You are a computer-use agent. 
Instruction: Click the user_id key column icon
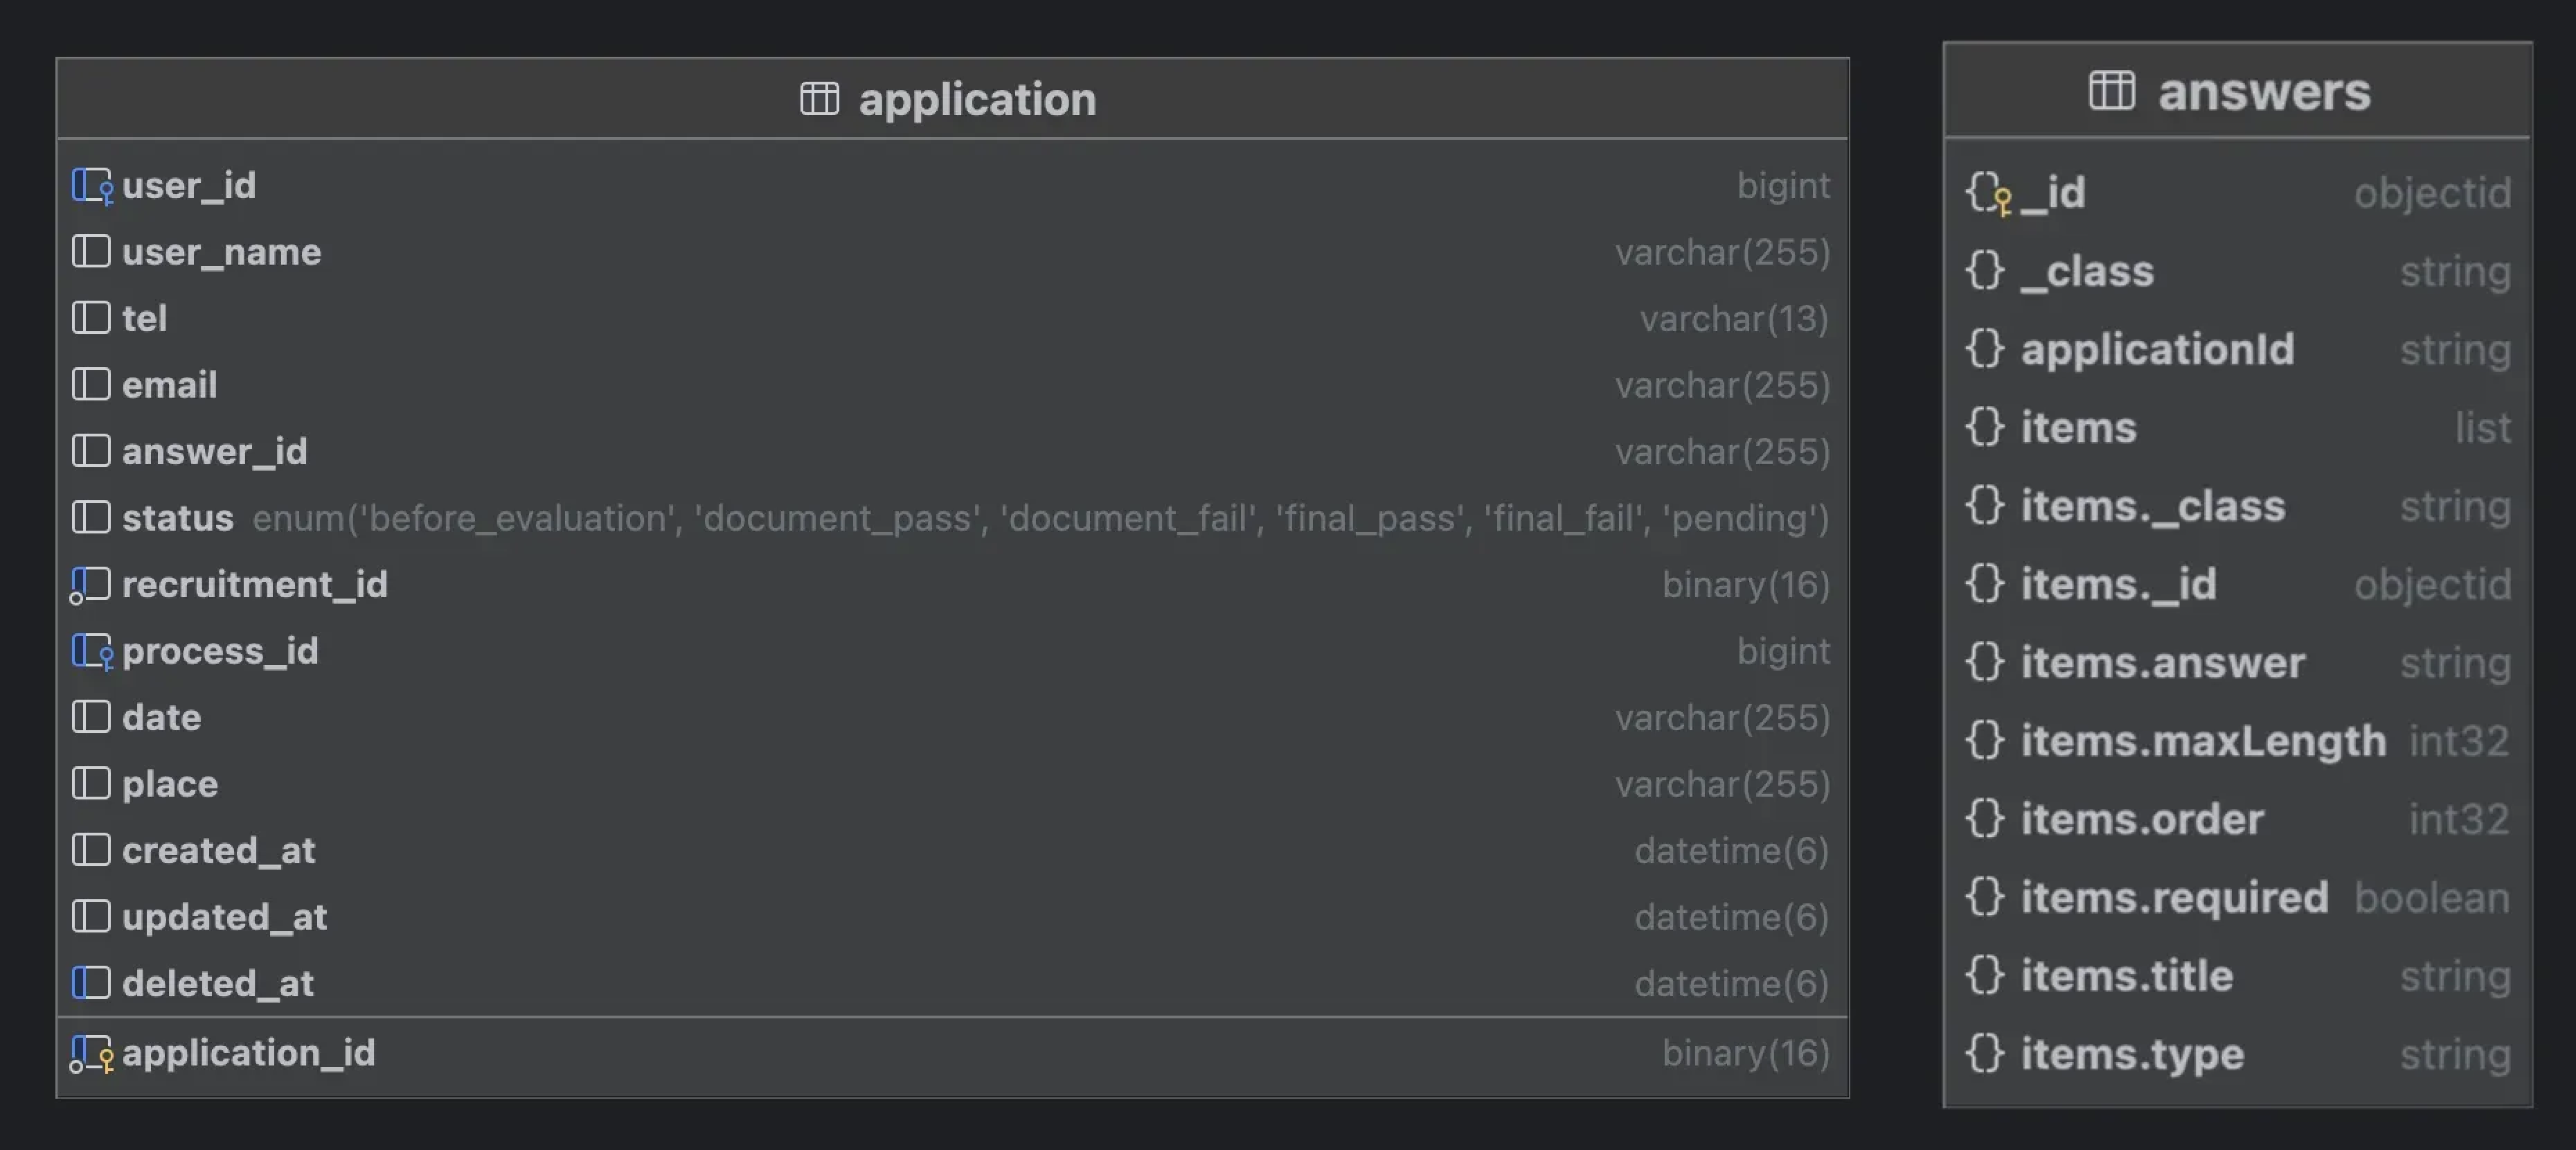[x=92, y=186]
